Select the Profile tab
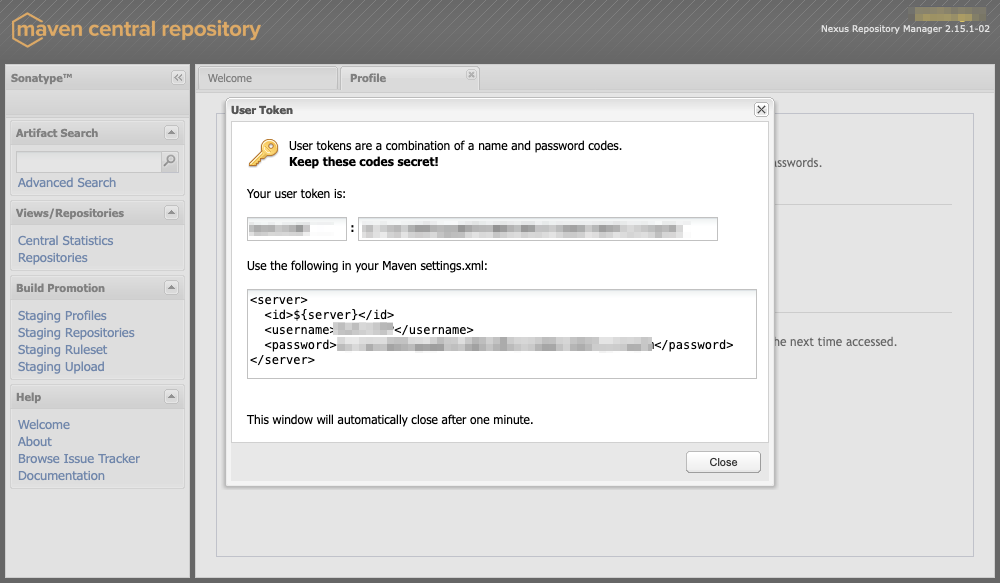The image size is (1000, 583). click(x=409, y=78)
